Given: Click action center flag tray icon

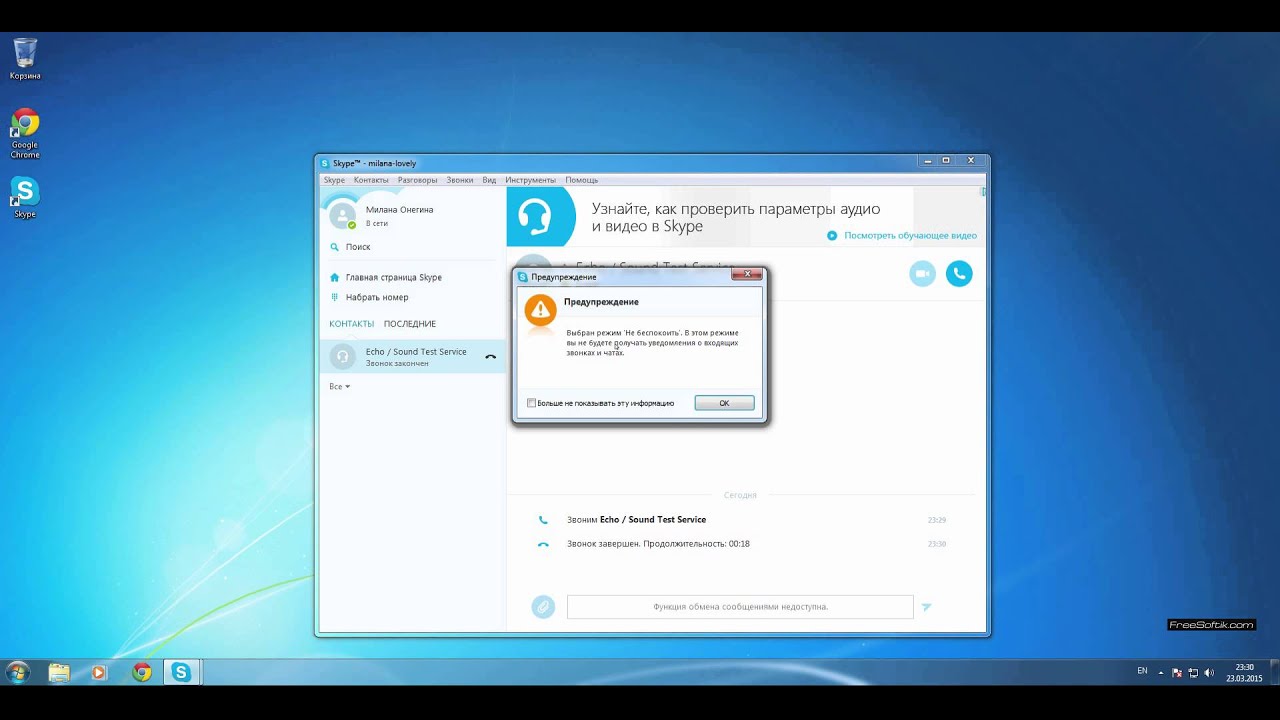Looking at the screenshot, I should click(1177, 672).
